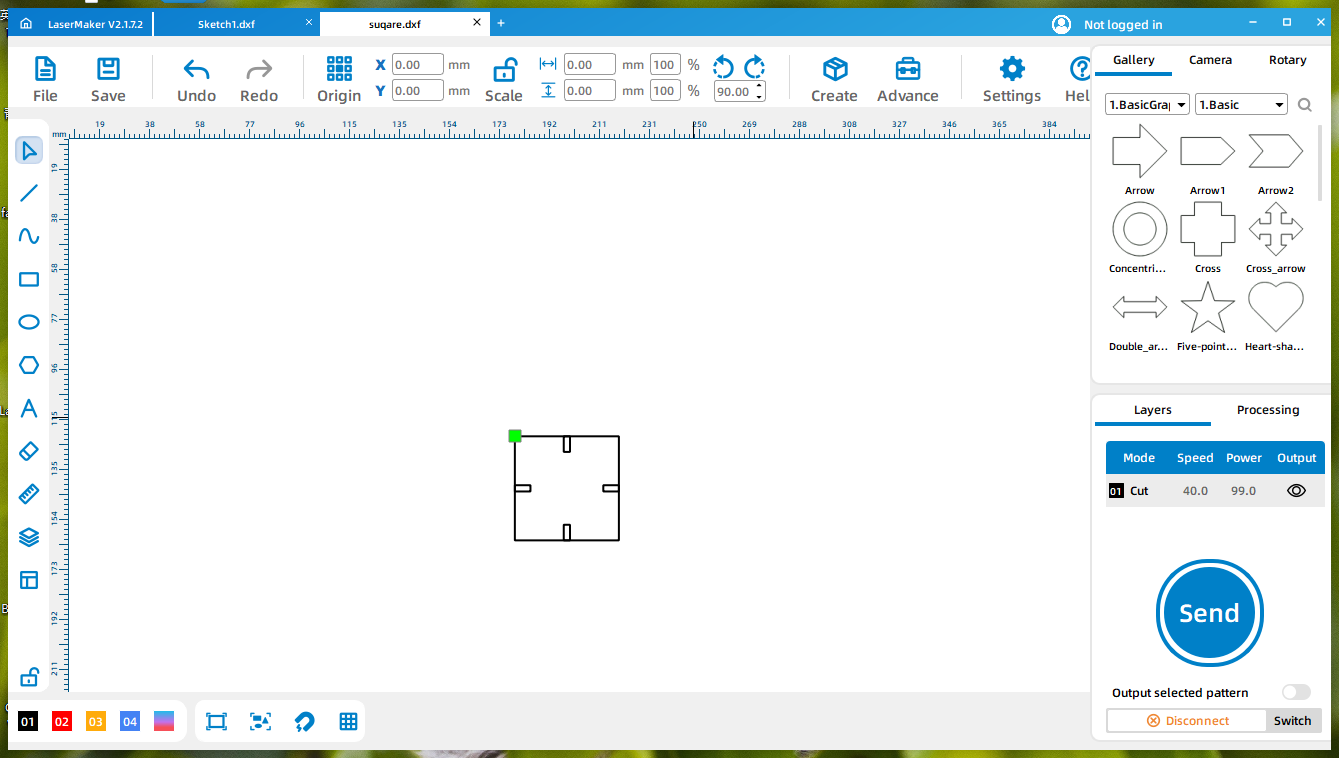Switch to the suqare.dxf tab
This screenshot has width=1339, height=758.
(x=395, y=24)
